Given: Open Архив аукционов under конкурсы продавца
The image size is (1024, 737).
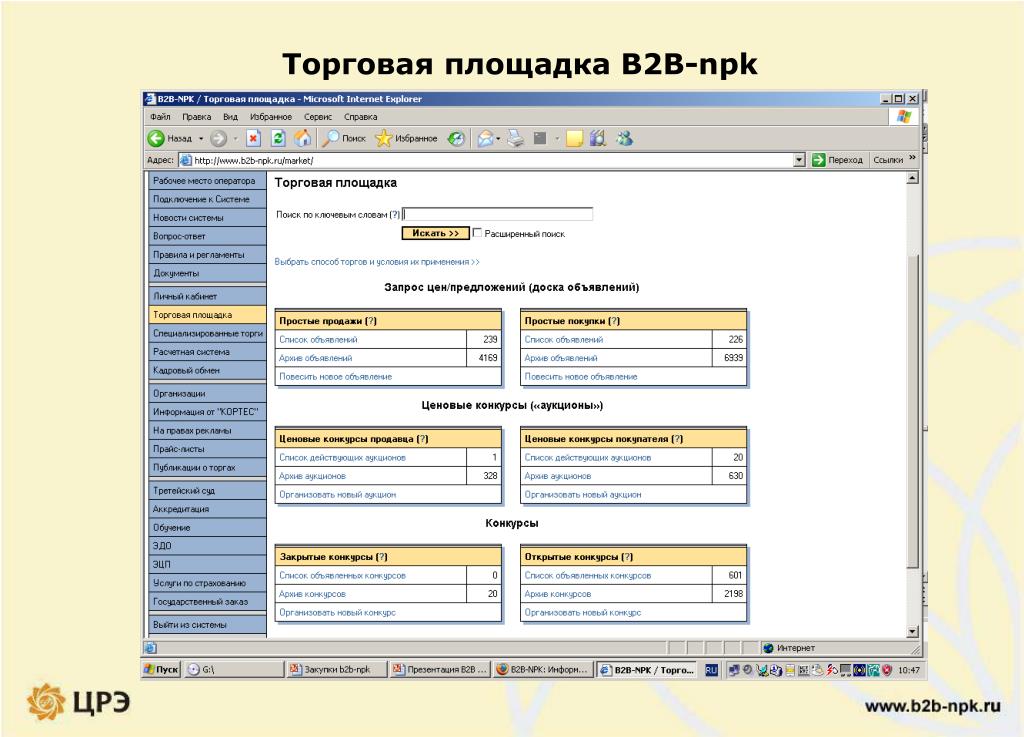Looking at the screenshot, I should pos(312,476).
